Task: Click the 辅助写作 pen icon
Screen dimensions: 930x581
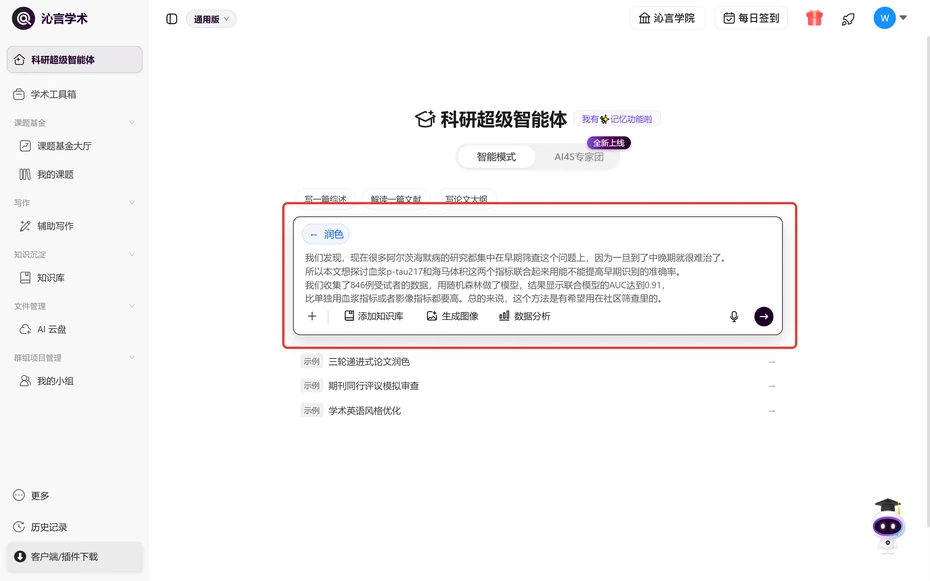Action: (25, 226)
